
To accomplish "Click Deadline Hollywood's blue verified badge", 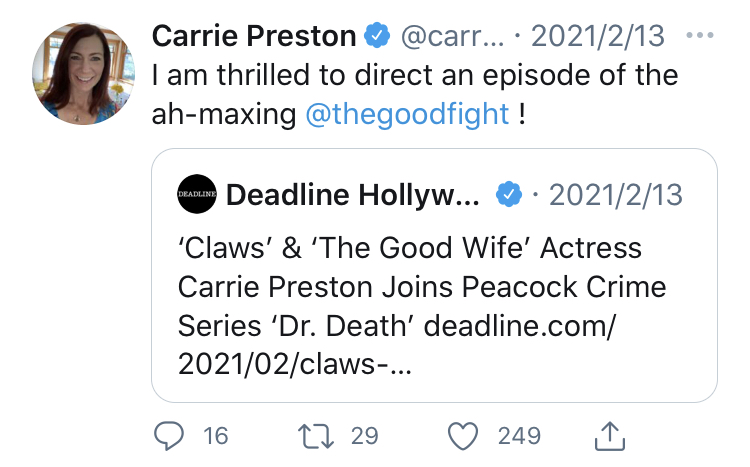I will tap(509, 194).
